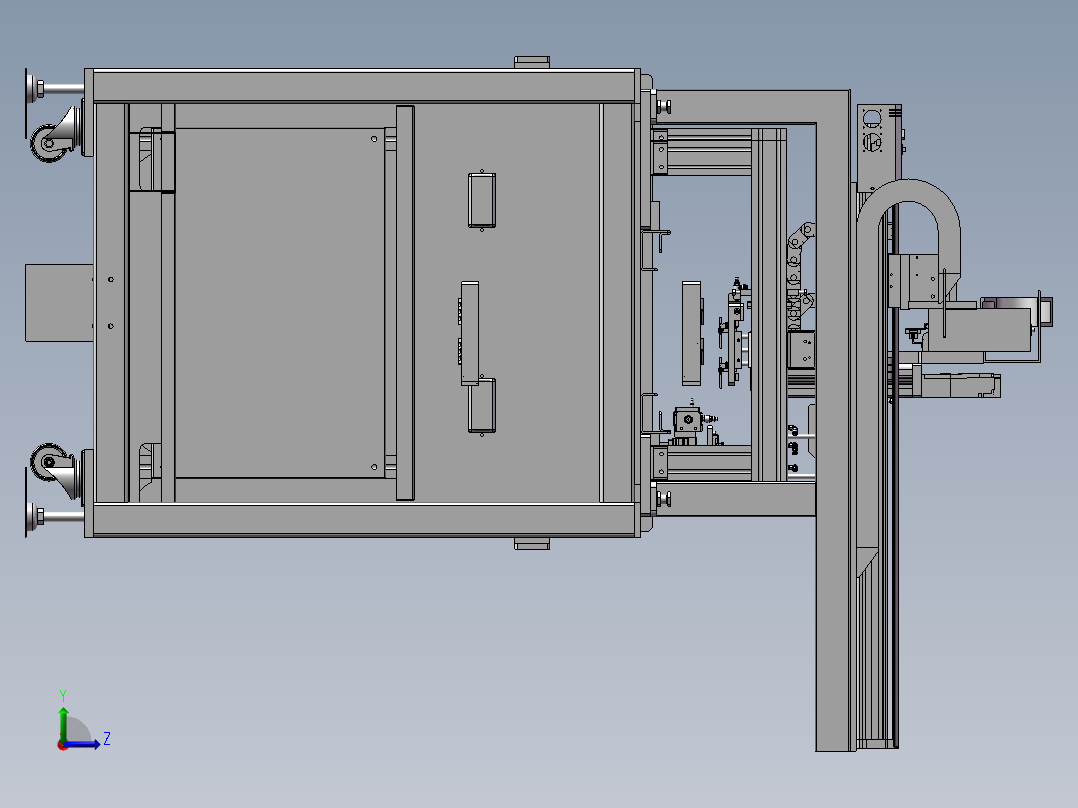
Task: Pick the tall vertical crossbar beside the panel
Action: [x=405, y=303]
